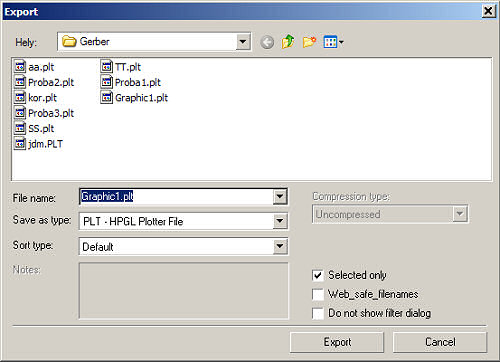Click the SS.plt file icon
500x362 pixels.
[x=20, y=128]
